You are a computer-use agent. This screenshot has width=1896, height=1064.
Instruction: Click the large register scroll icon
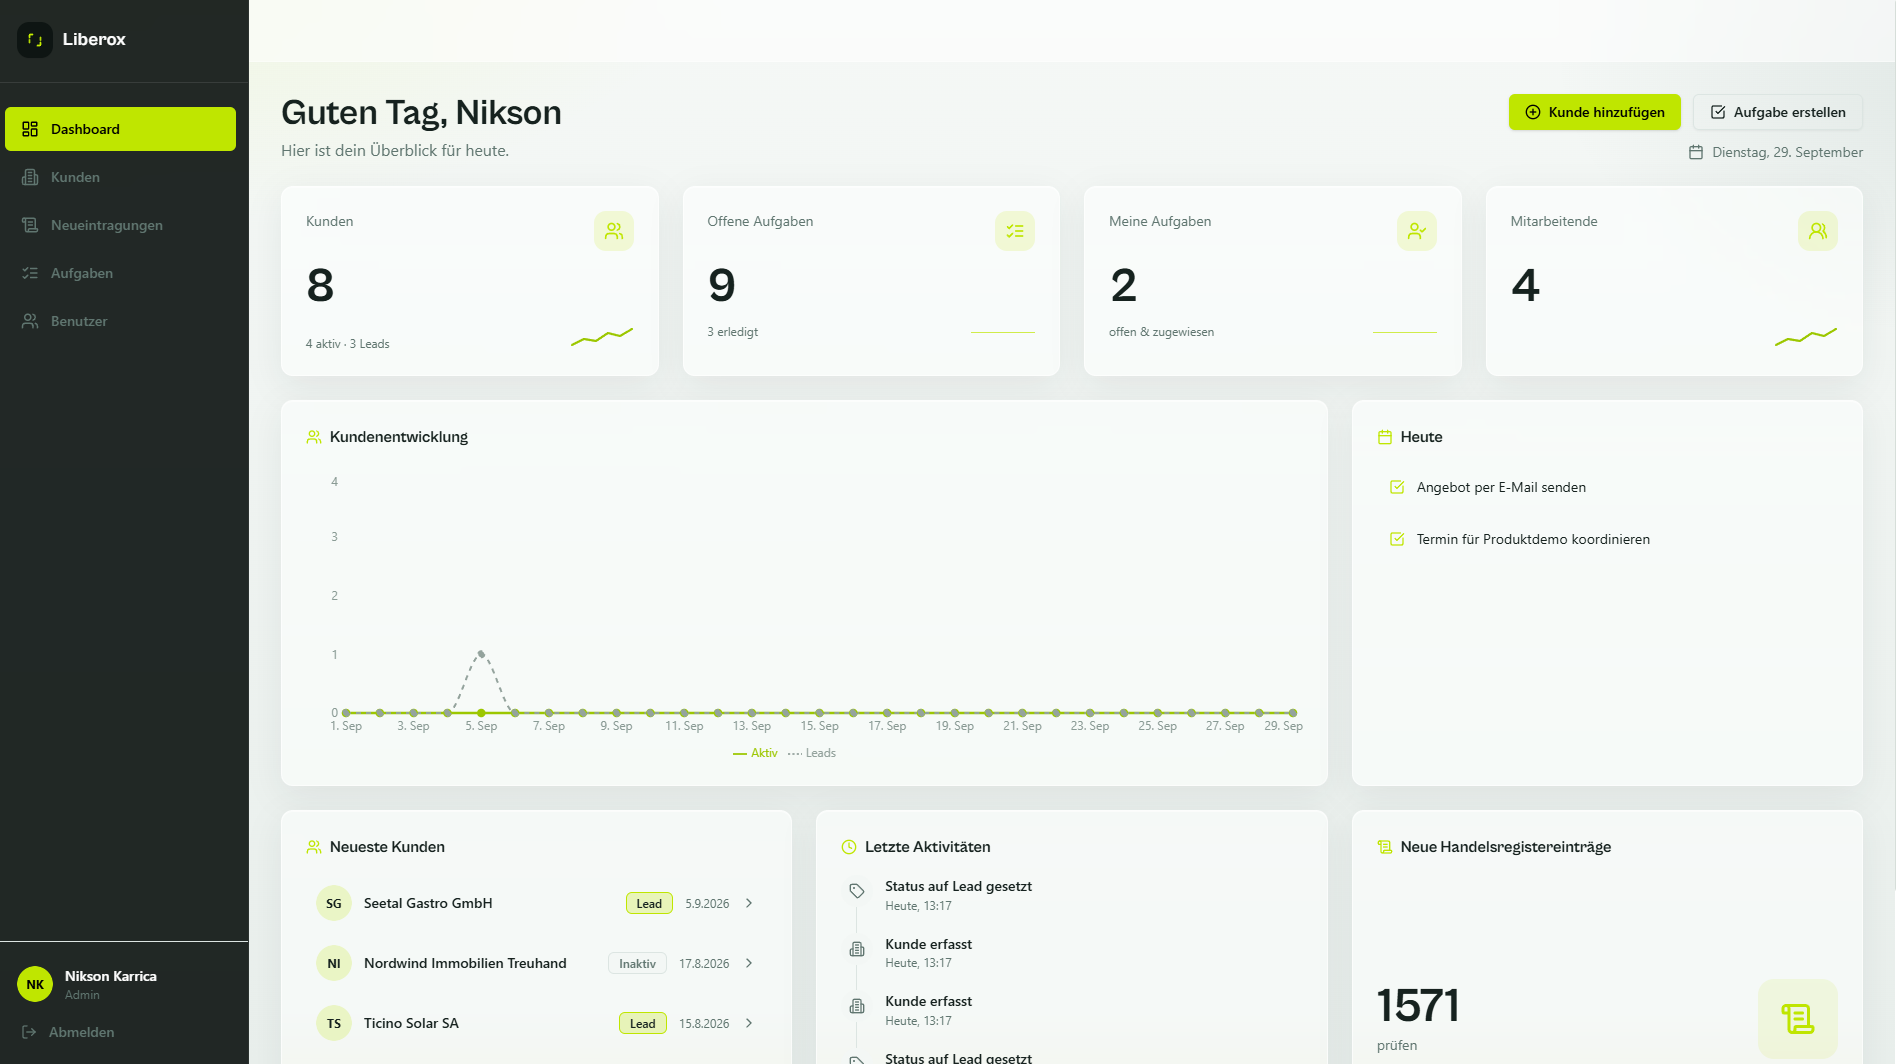[x=1798, y=1019]
